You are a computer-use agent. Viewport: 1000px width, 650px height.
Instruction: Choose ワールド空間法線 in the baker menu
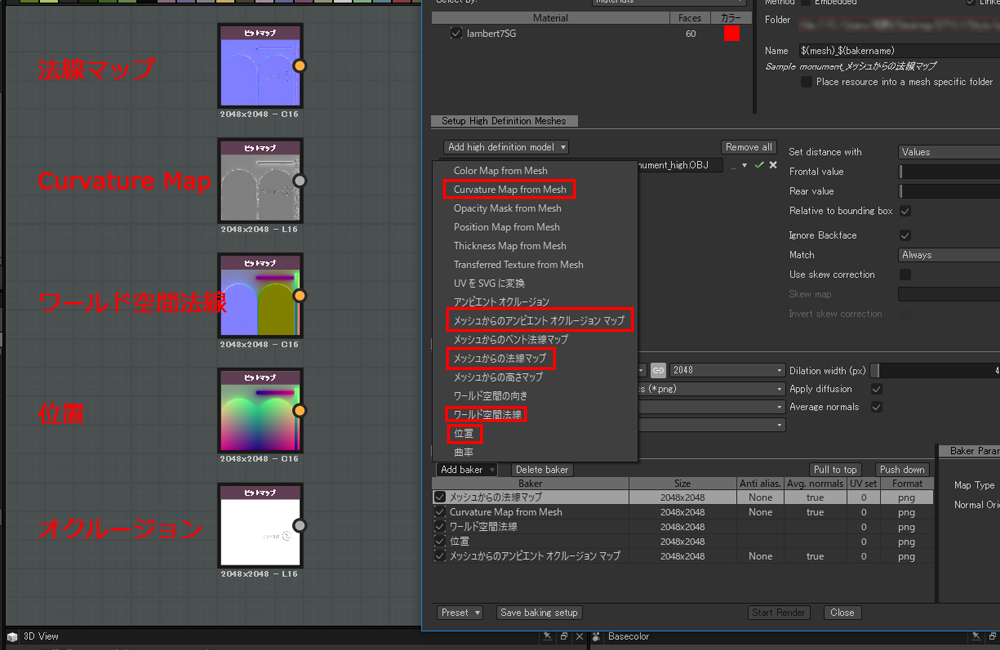click(487, 415)
